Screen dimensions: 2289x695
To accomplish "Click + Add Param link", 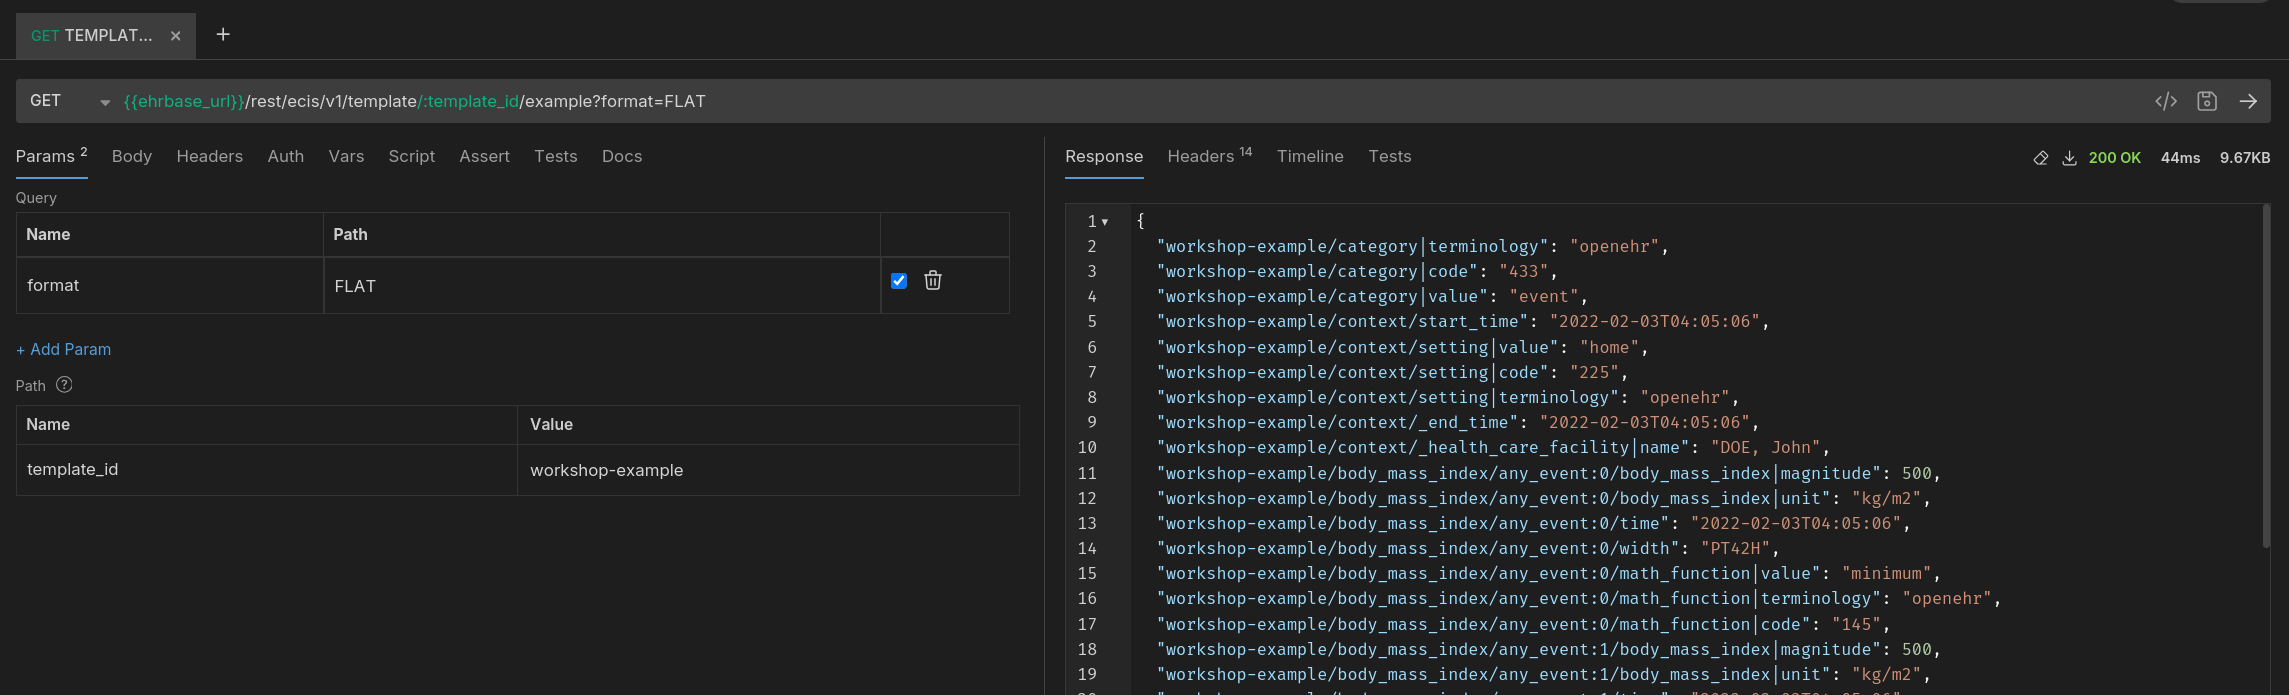I will pyautogui.click(x=64, y=350).
